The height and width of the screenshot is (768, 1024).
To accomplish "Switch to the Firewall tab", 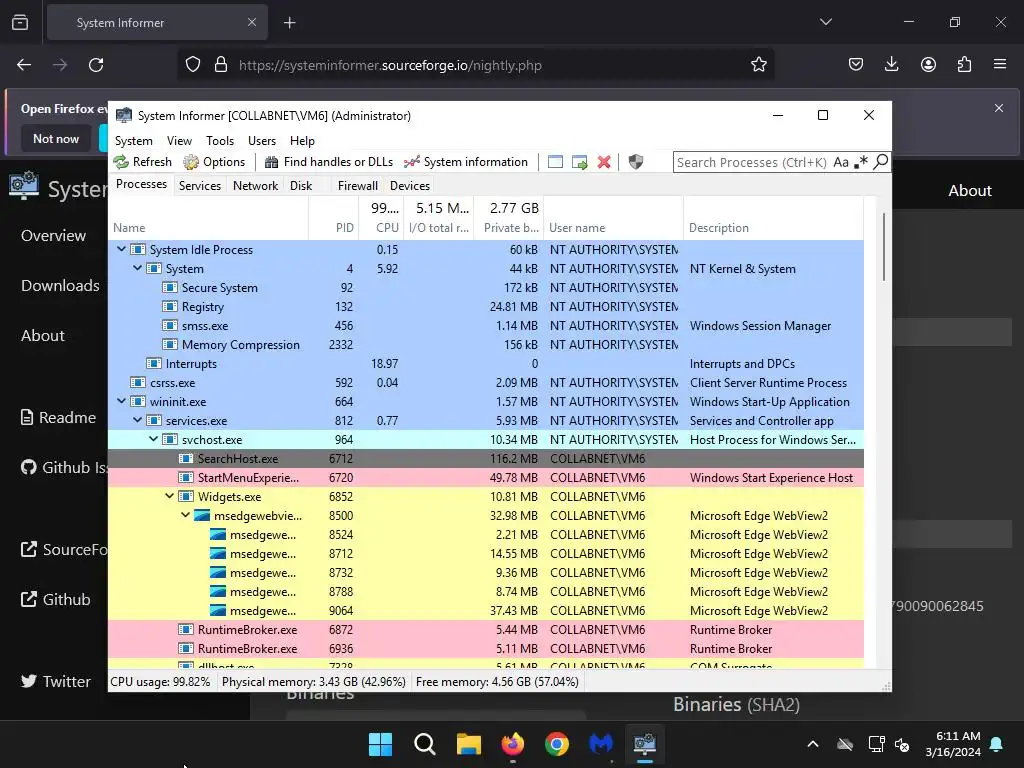I will point(358,185).
